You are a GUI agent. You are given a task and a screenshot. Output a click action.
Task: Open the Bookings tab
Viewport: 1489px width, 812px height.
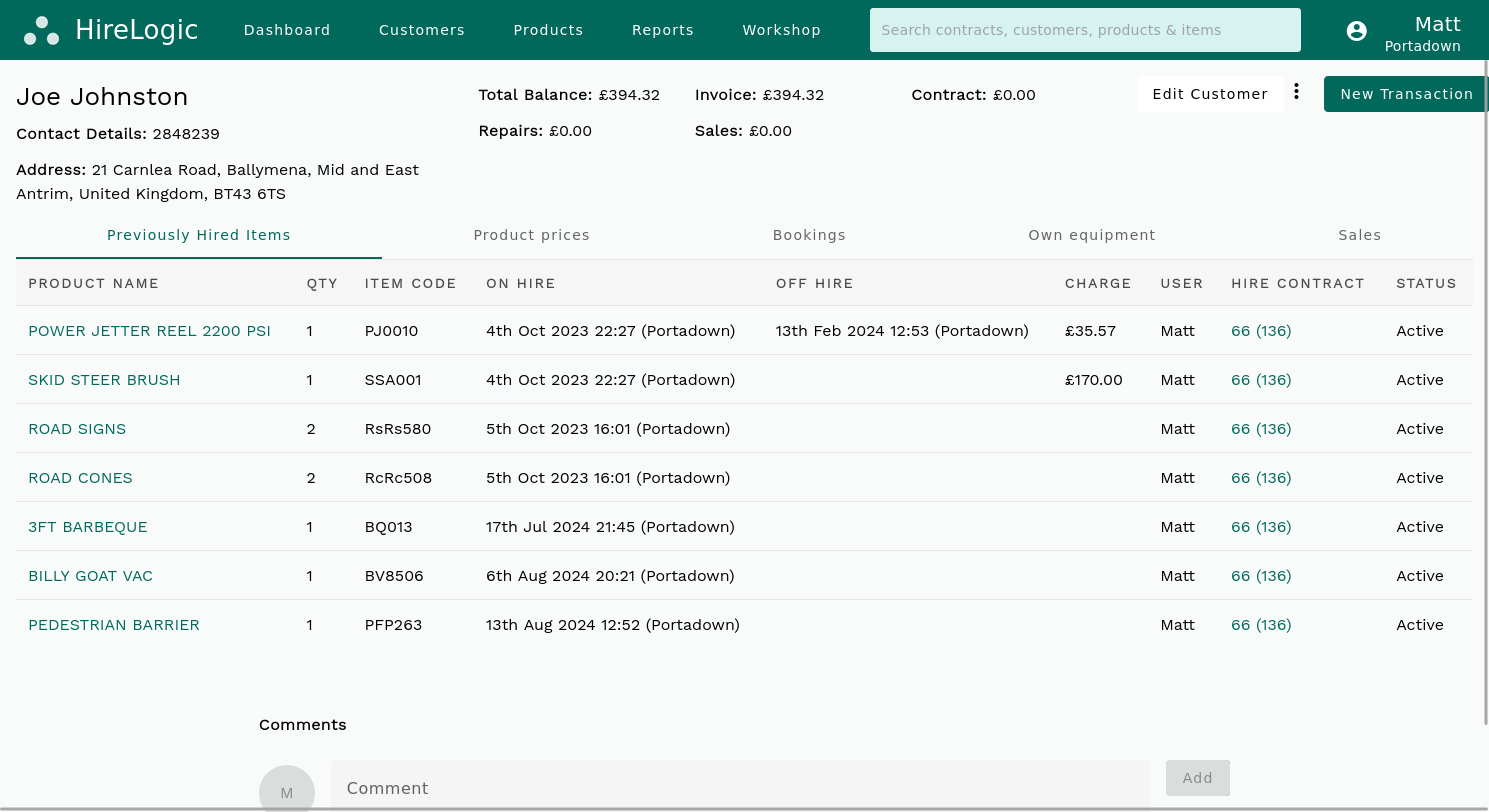[809, 235]
